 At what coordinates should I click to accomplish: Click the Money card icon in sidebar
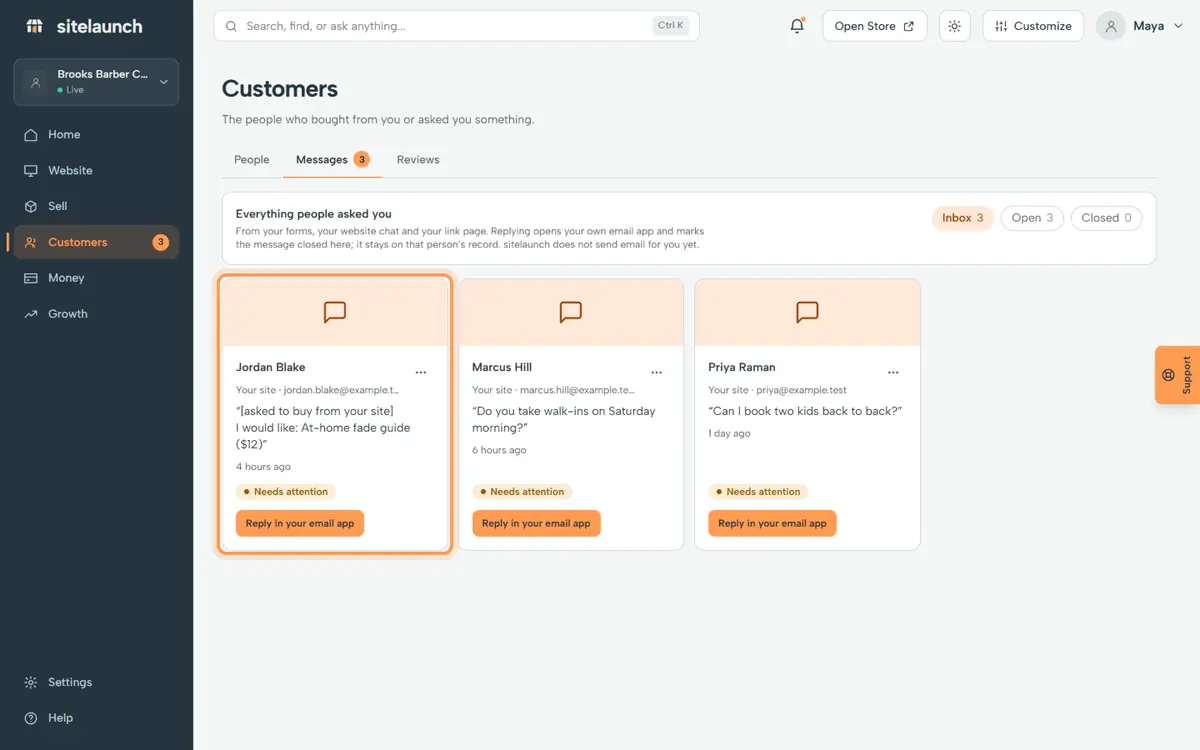(31, 278)
